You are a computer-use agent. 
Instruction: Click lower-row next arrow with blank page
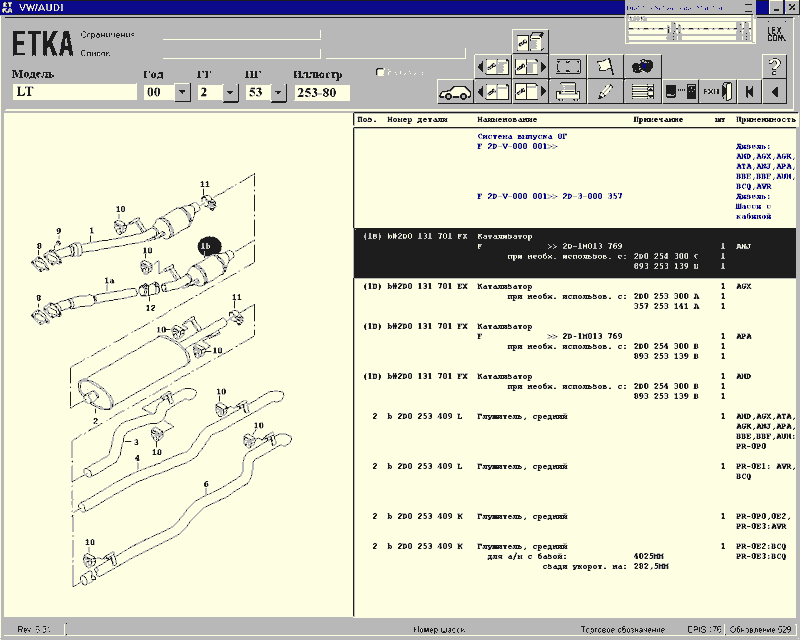click(x=530, y=92)
